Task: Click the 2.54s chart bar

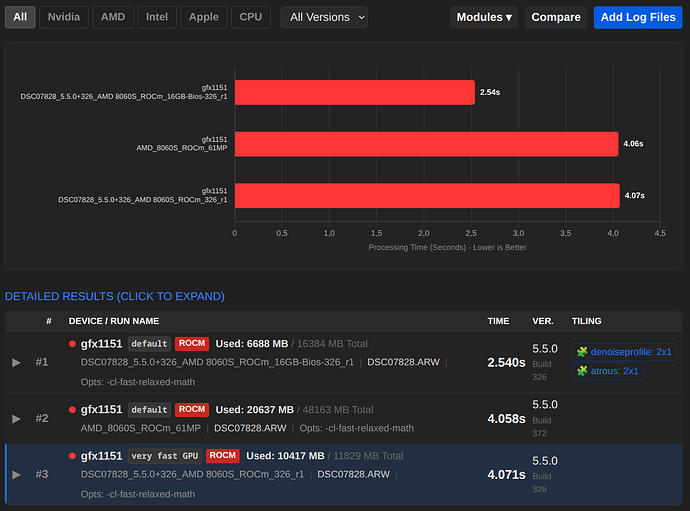Action: point(355,92)
